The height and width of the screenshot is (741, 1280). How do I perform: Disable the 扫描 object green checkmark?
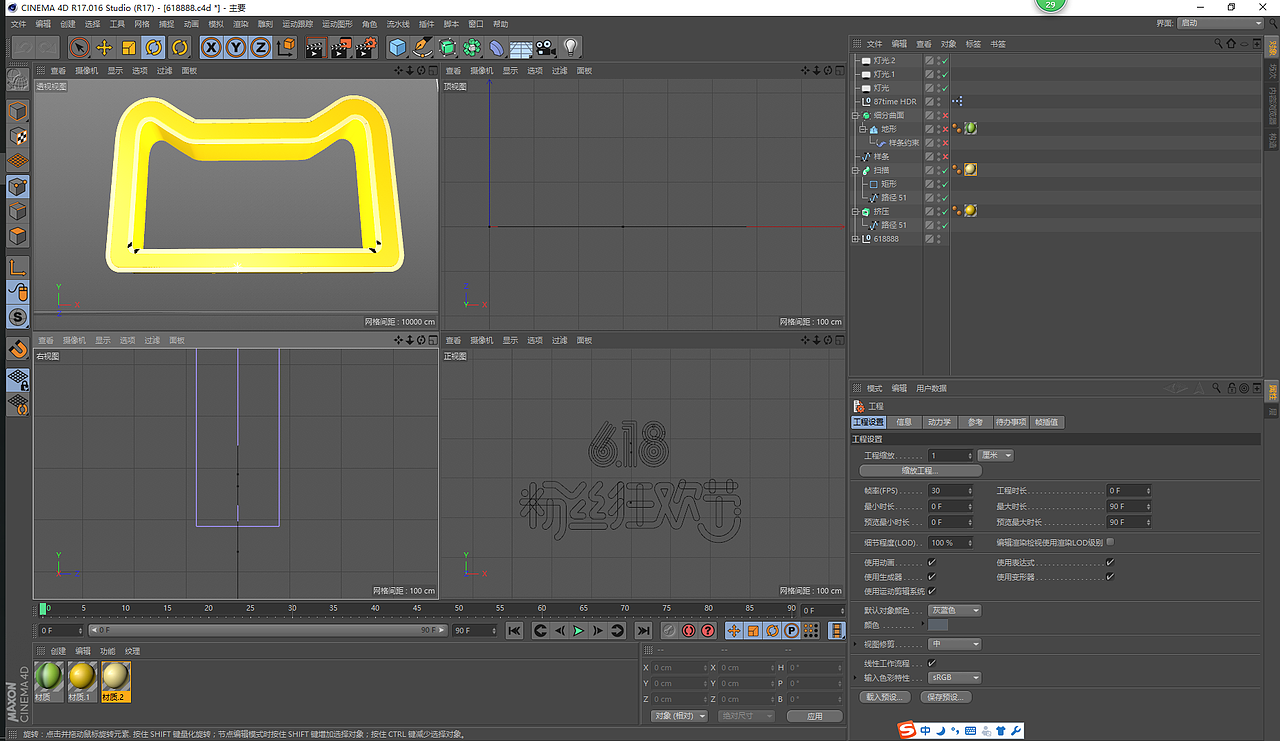(945, 170)
